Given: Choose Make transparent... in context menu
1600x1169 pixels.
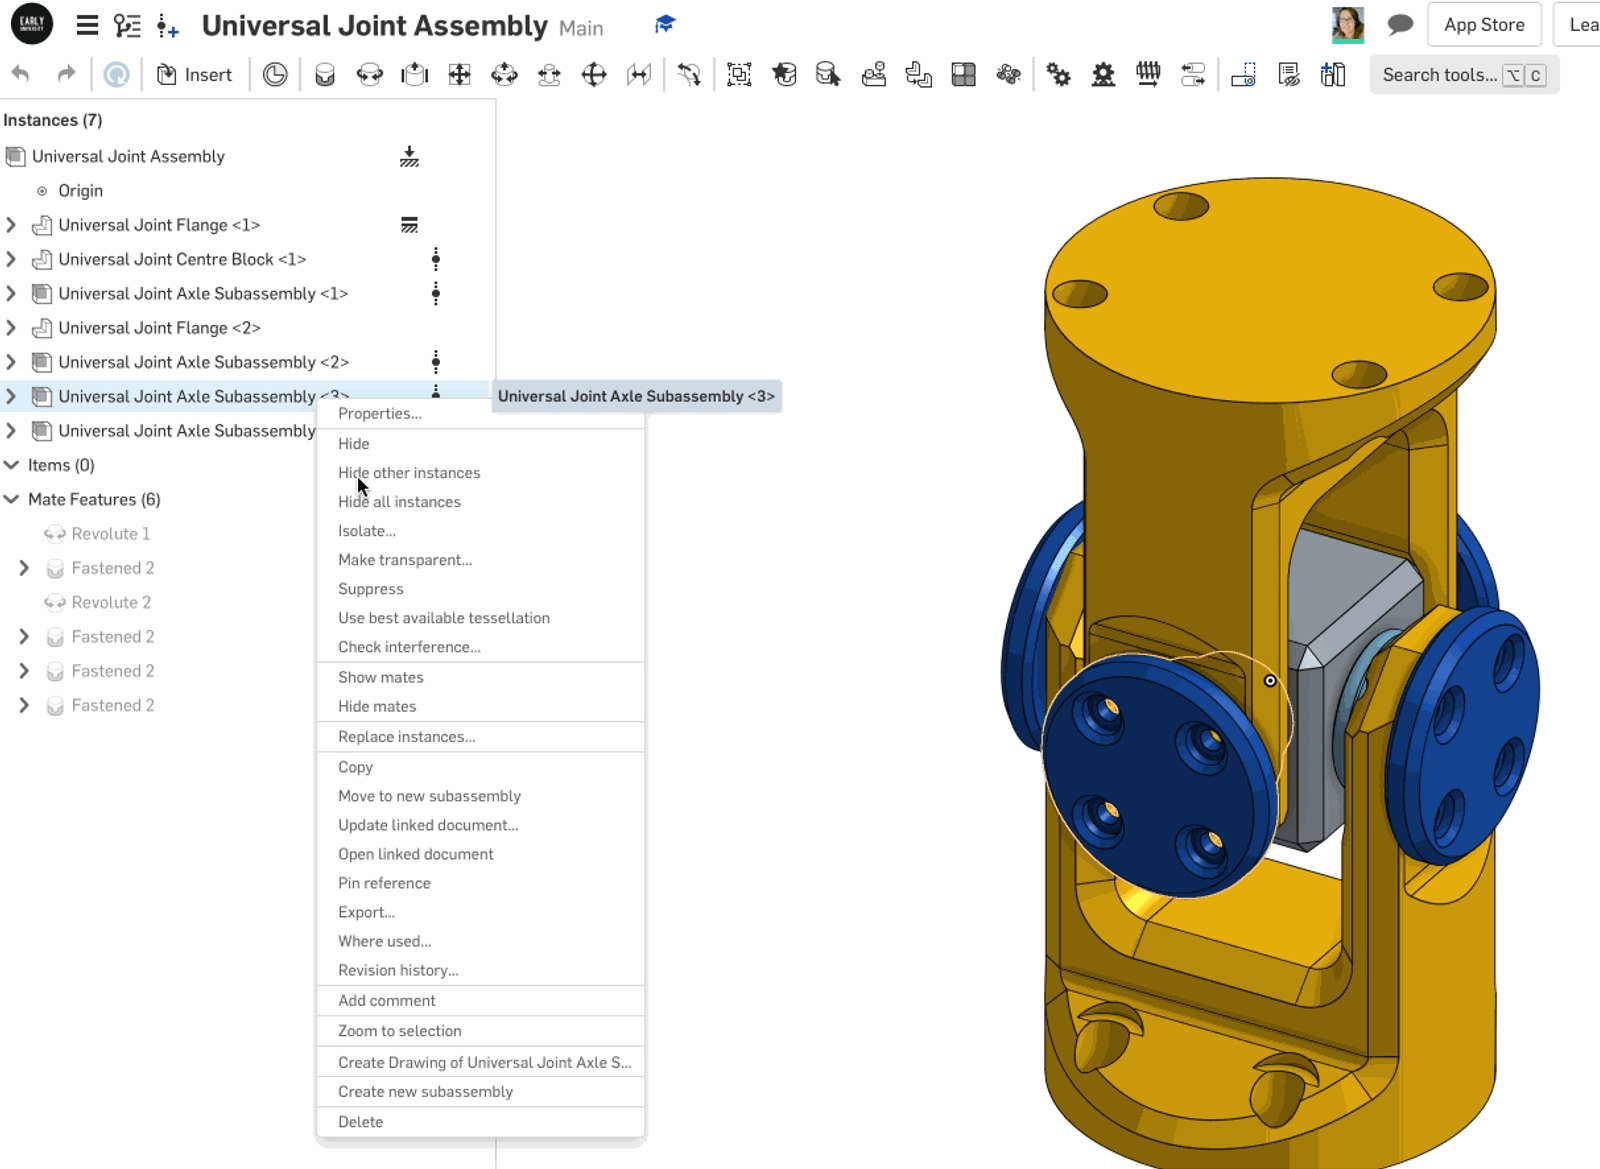Looking at the screenshot, I should pos(404,560).
